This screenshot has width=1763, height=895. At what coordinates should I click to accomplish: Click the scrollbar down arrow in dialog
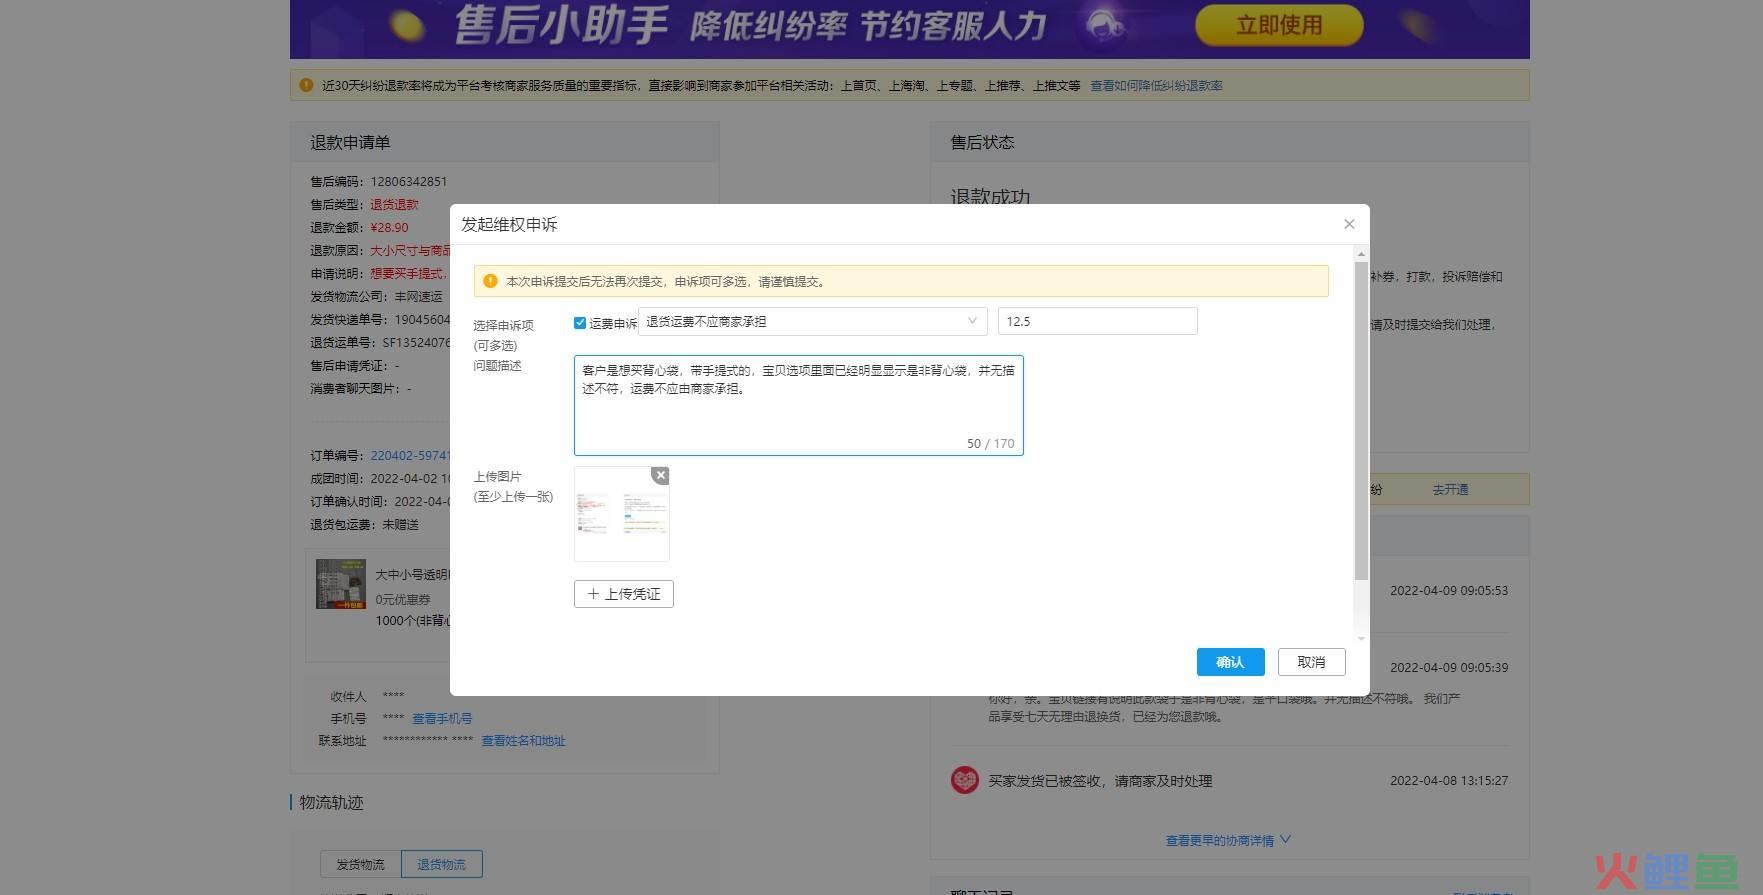pyautogui.click(x=1361, y=638)
